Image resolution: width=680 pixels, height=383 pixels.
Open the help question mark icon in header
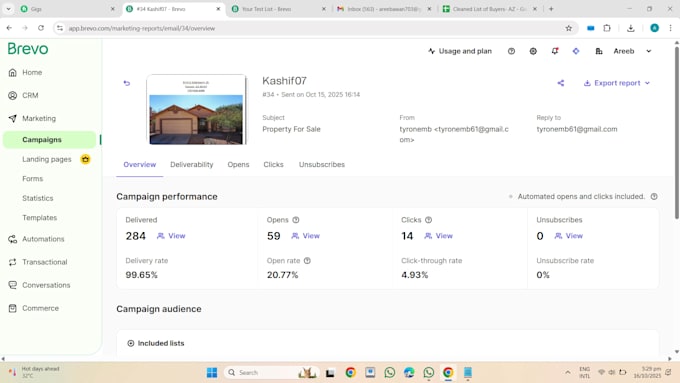[x=511, y=51]
